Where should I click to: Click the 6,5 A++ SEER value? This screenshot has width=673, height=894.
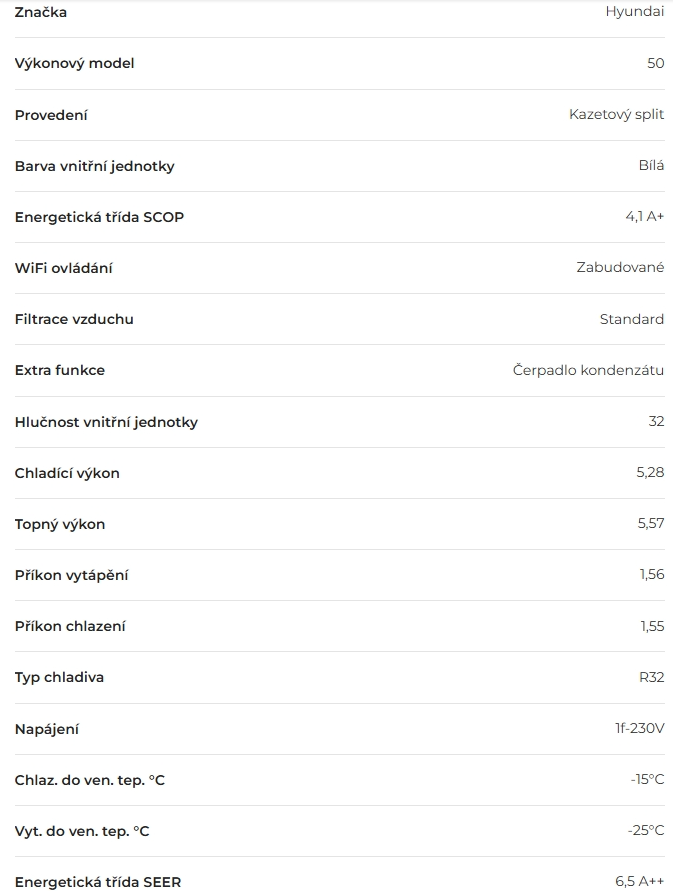pyautogui.click(x=639, y=881)
